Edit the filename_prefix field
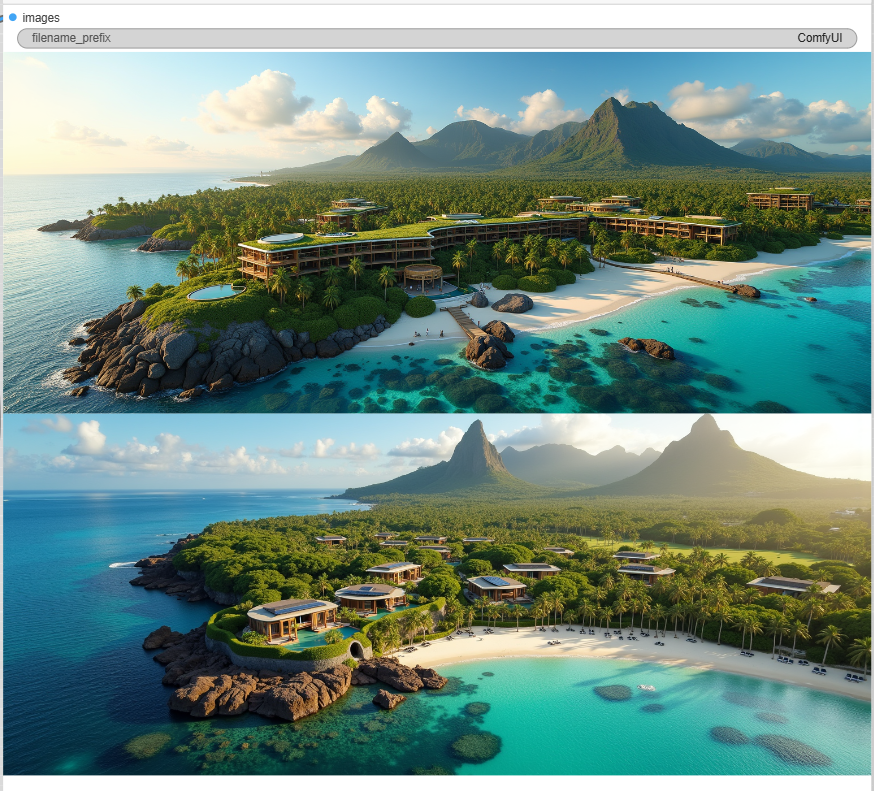874x791 pixels. [x=437, y=38]
